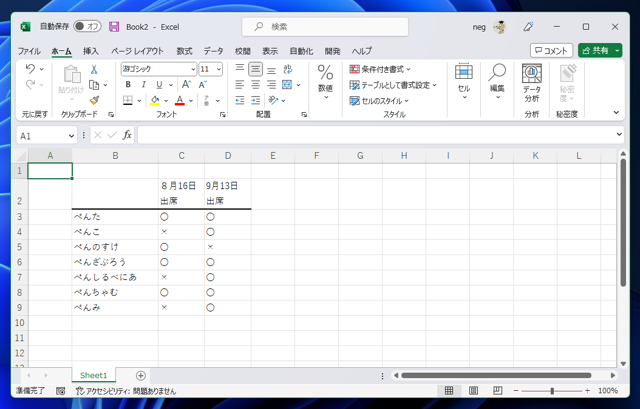The image size is (640, 409).
Task: Click the Comments button
Action: (x=551, y=51)
